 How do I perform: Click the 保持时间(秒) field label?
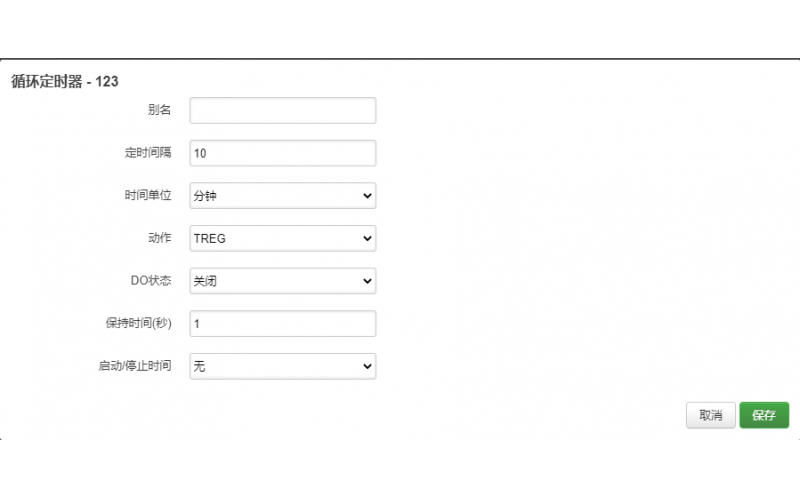(x=138, y=324)
